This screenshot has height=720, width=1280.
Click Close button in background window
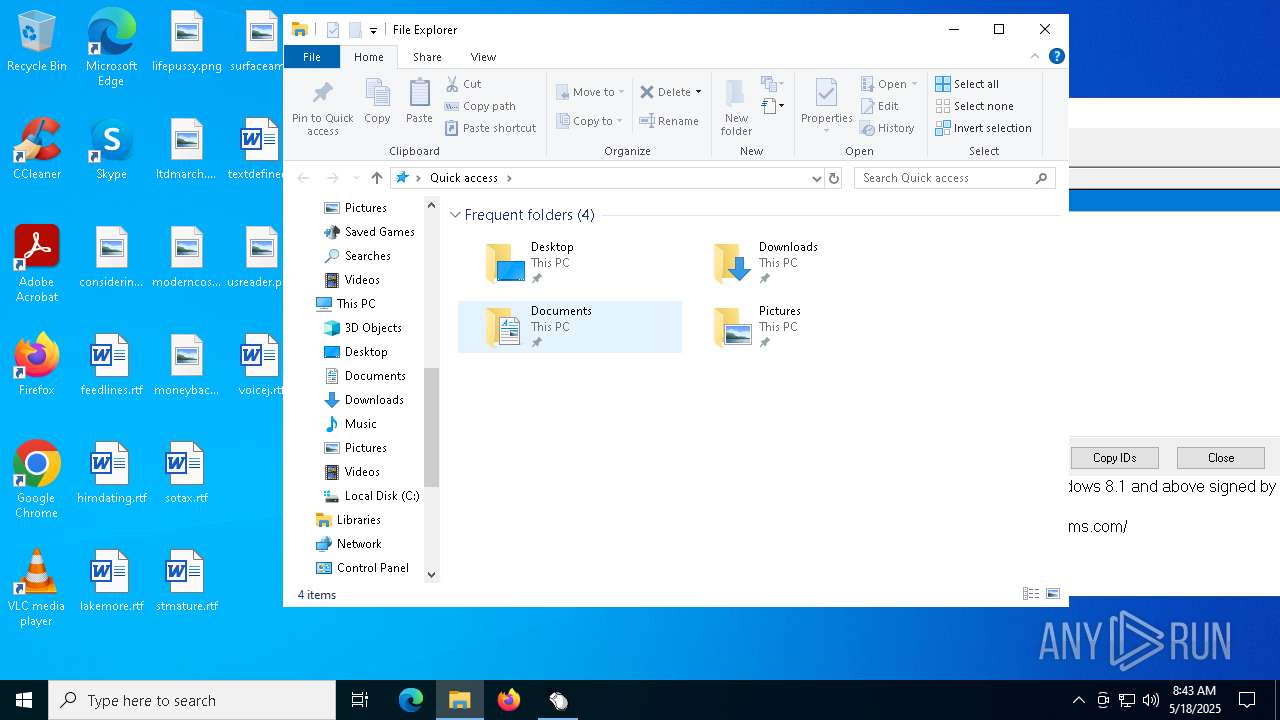[x=1221, y=458]
